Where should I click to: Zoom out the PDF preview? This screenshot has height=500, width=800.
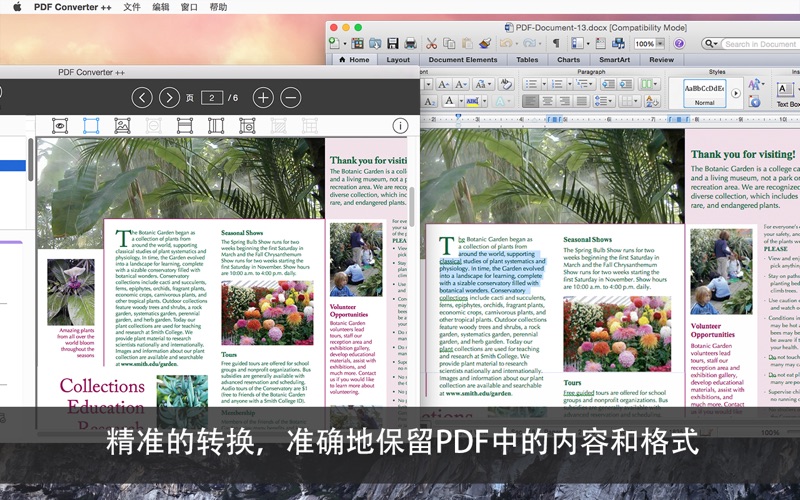click(x=291, y=97)
